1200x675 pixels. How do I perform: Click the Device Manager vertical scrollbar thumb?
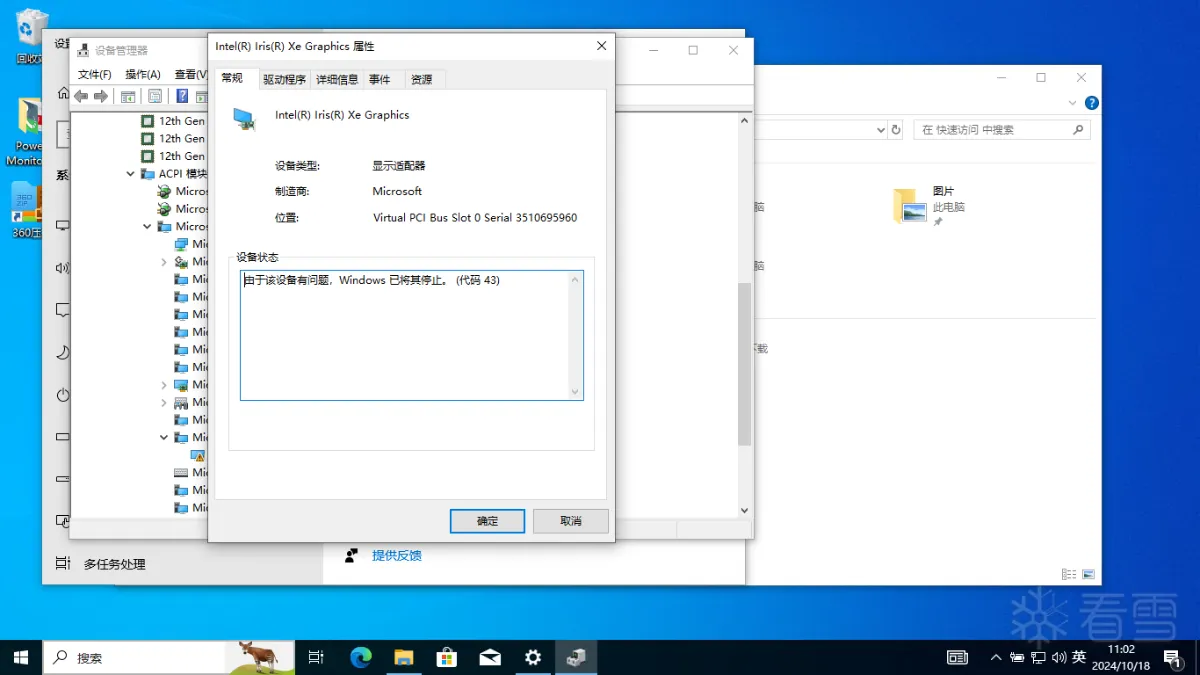pyautogui.click(x=744, y=364)
